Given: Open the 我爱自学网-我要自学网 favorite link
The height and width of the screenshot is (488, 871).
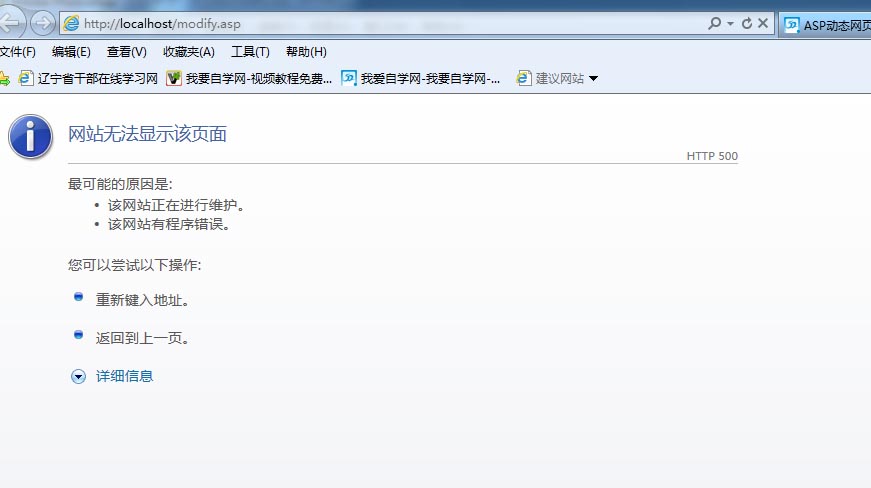Looking at the screenshot, I should (421, 79).
